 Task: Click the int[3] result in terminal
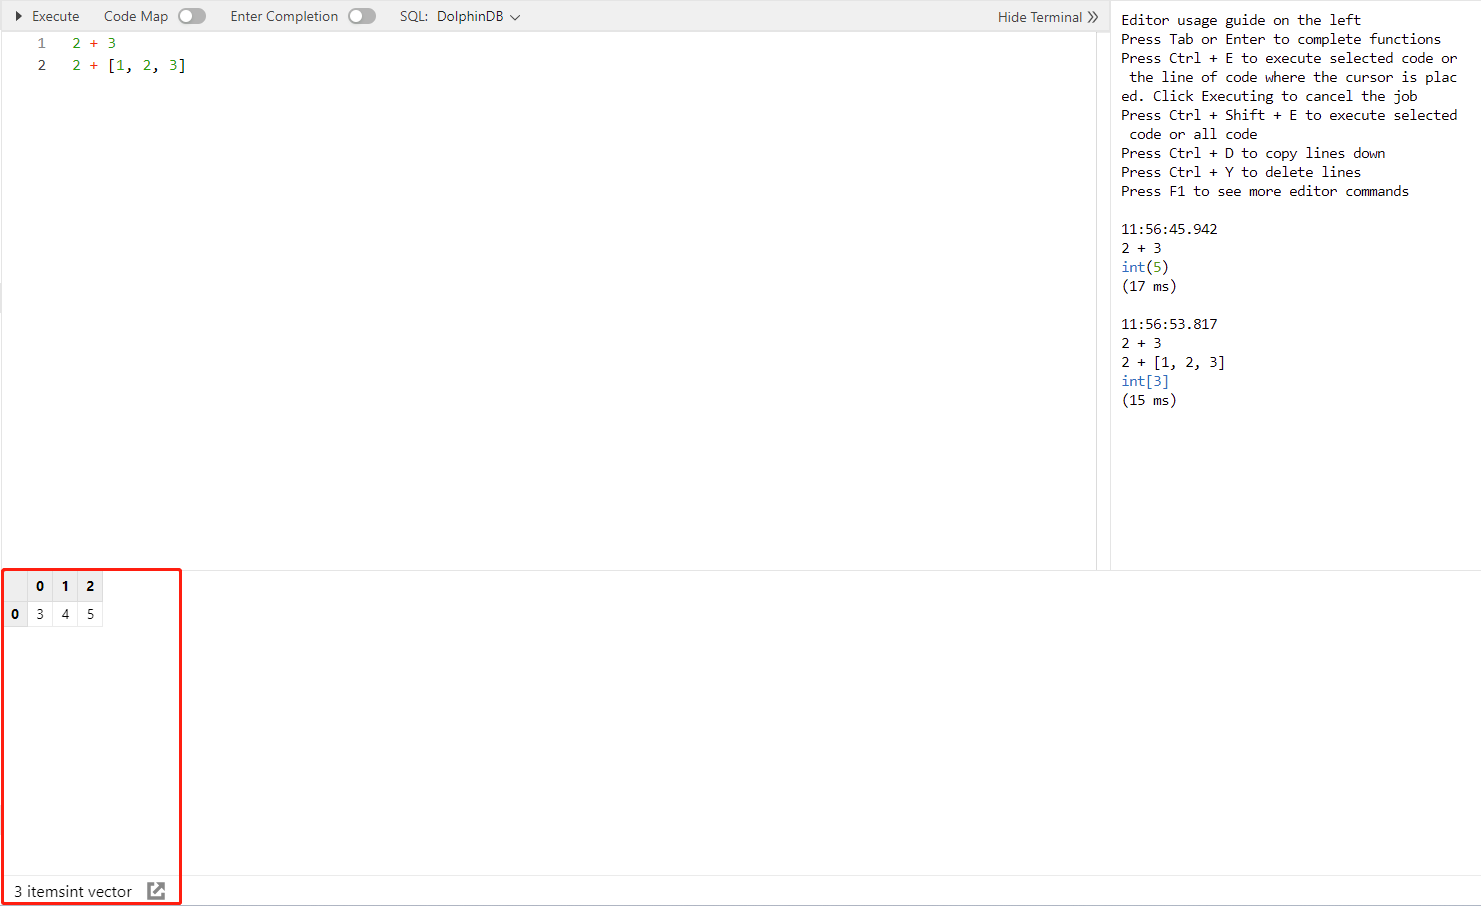[x=1144, y=381]
